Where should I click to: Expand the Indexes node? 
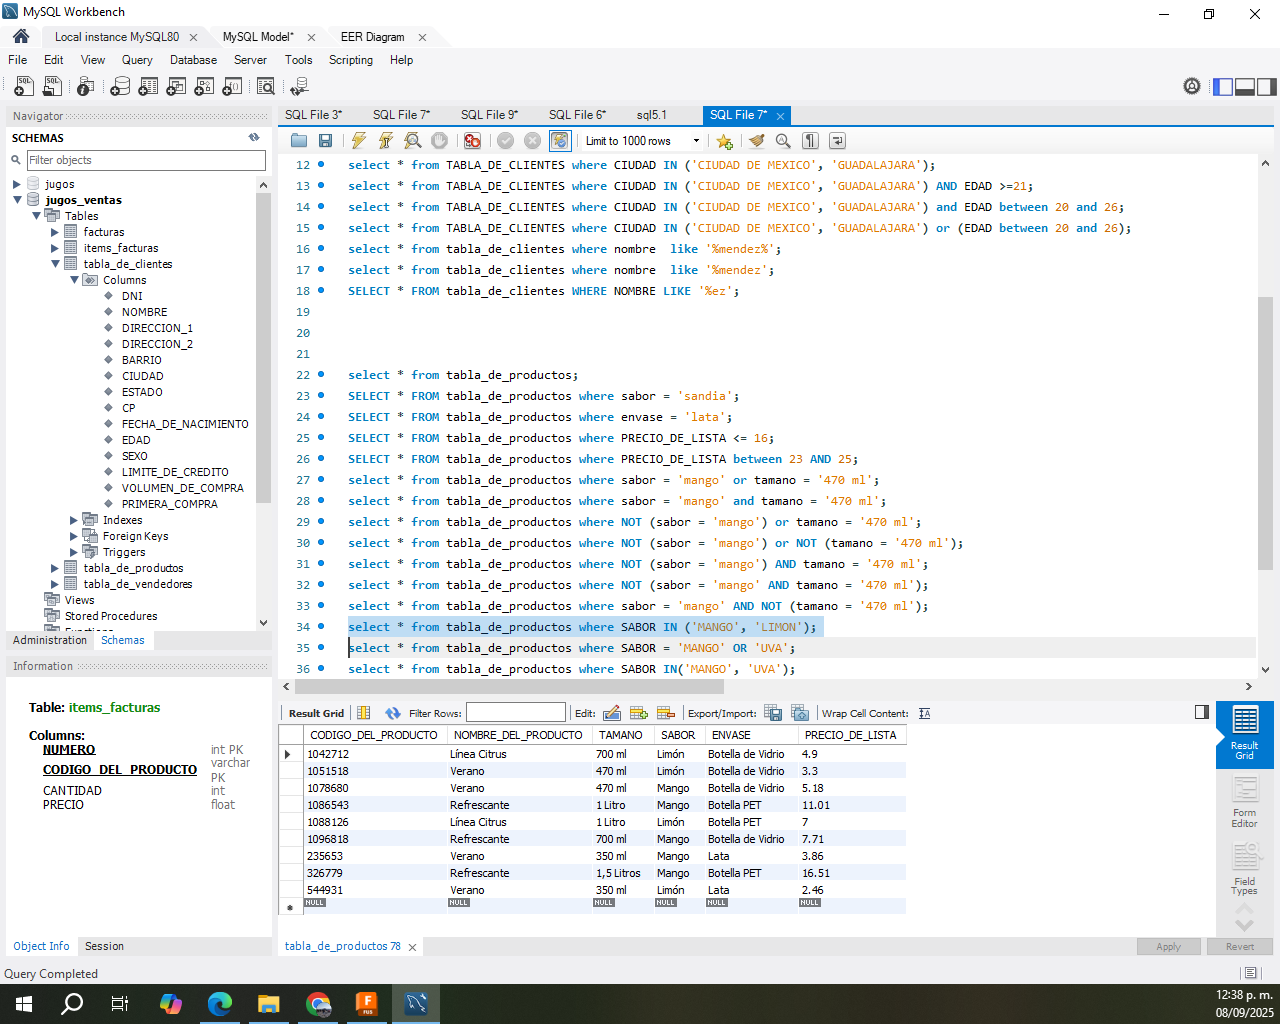[x=74, y=520]
